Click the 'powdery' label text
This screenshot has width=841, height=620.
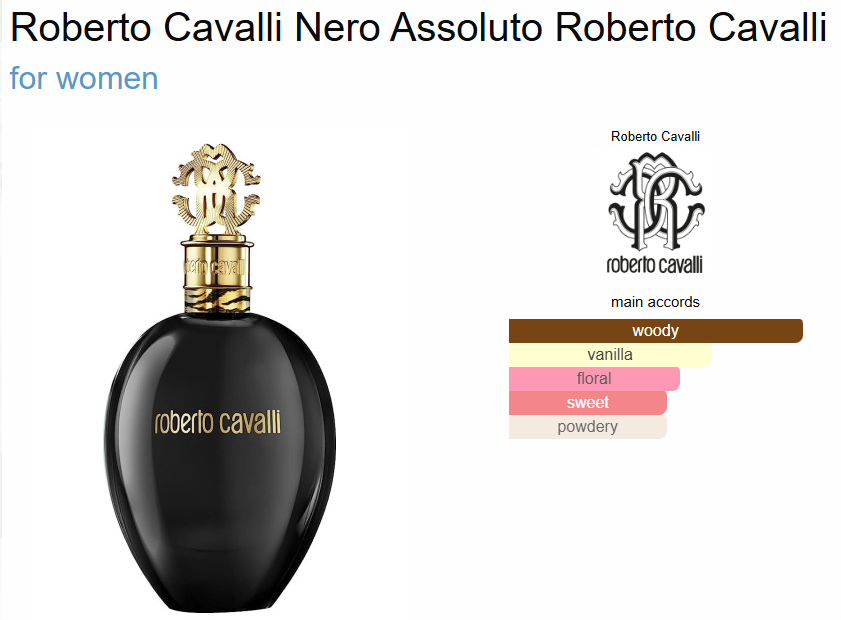tap(588, 427)
